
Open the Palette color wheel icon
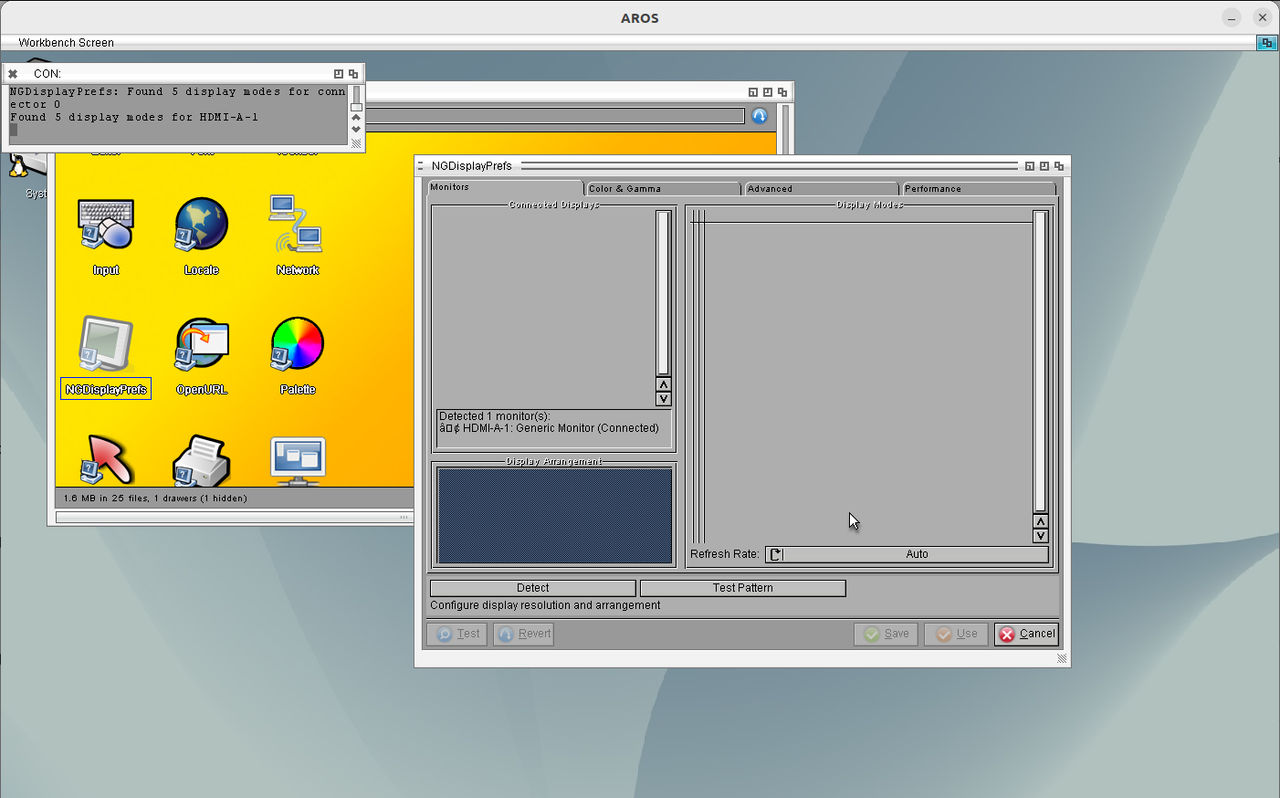click(297, 344)
